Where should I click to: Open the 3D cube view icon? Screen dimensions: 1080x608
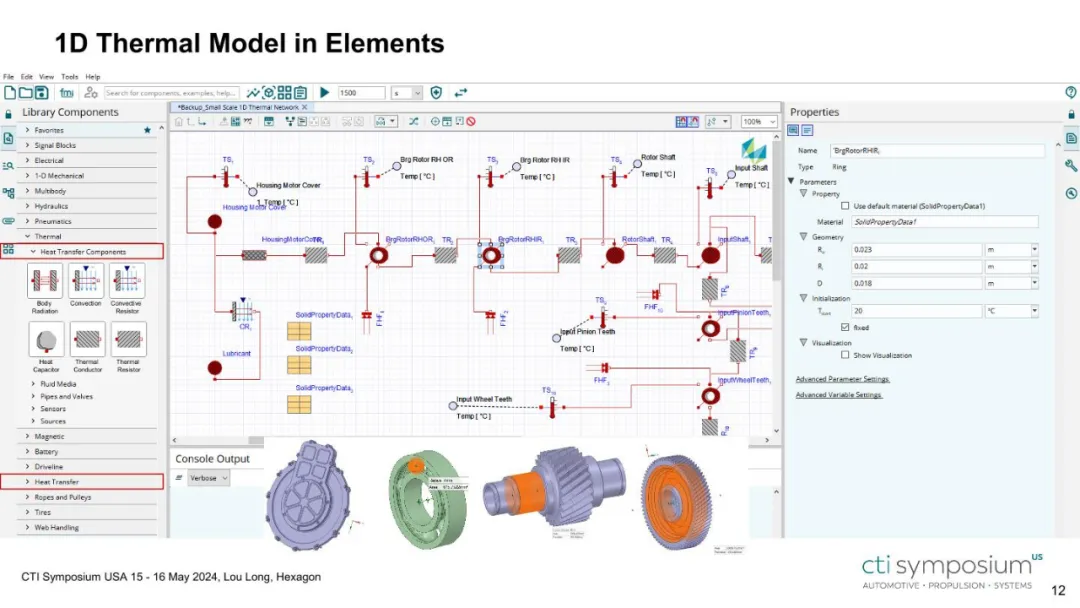269,92
